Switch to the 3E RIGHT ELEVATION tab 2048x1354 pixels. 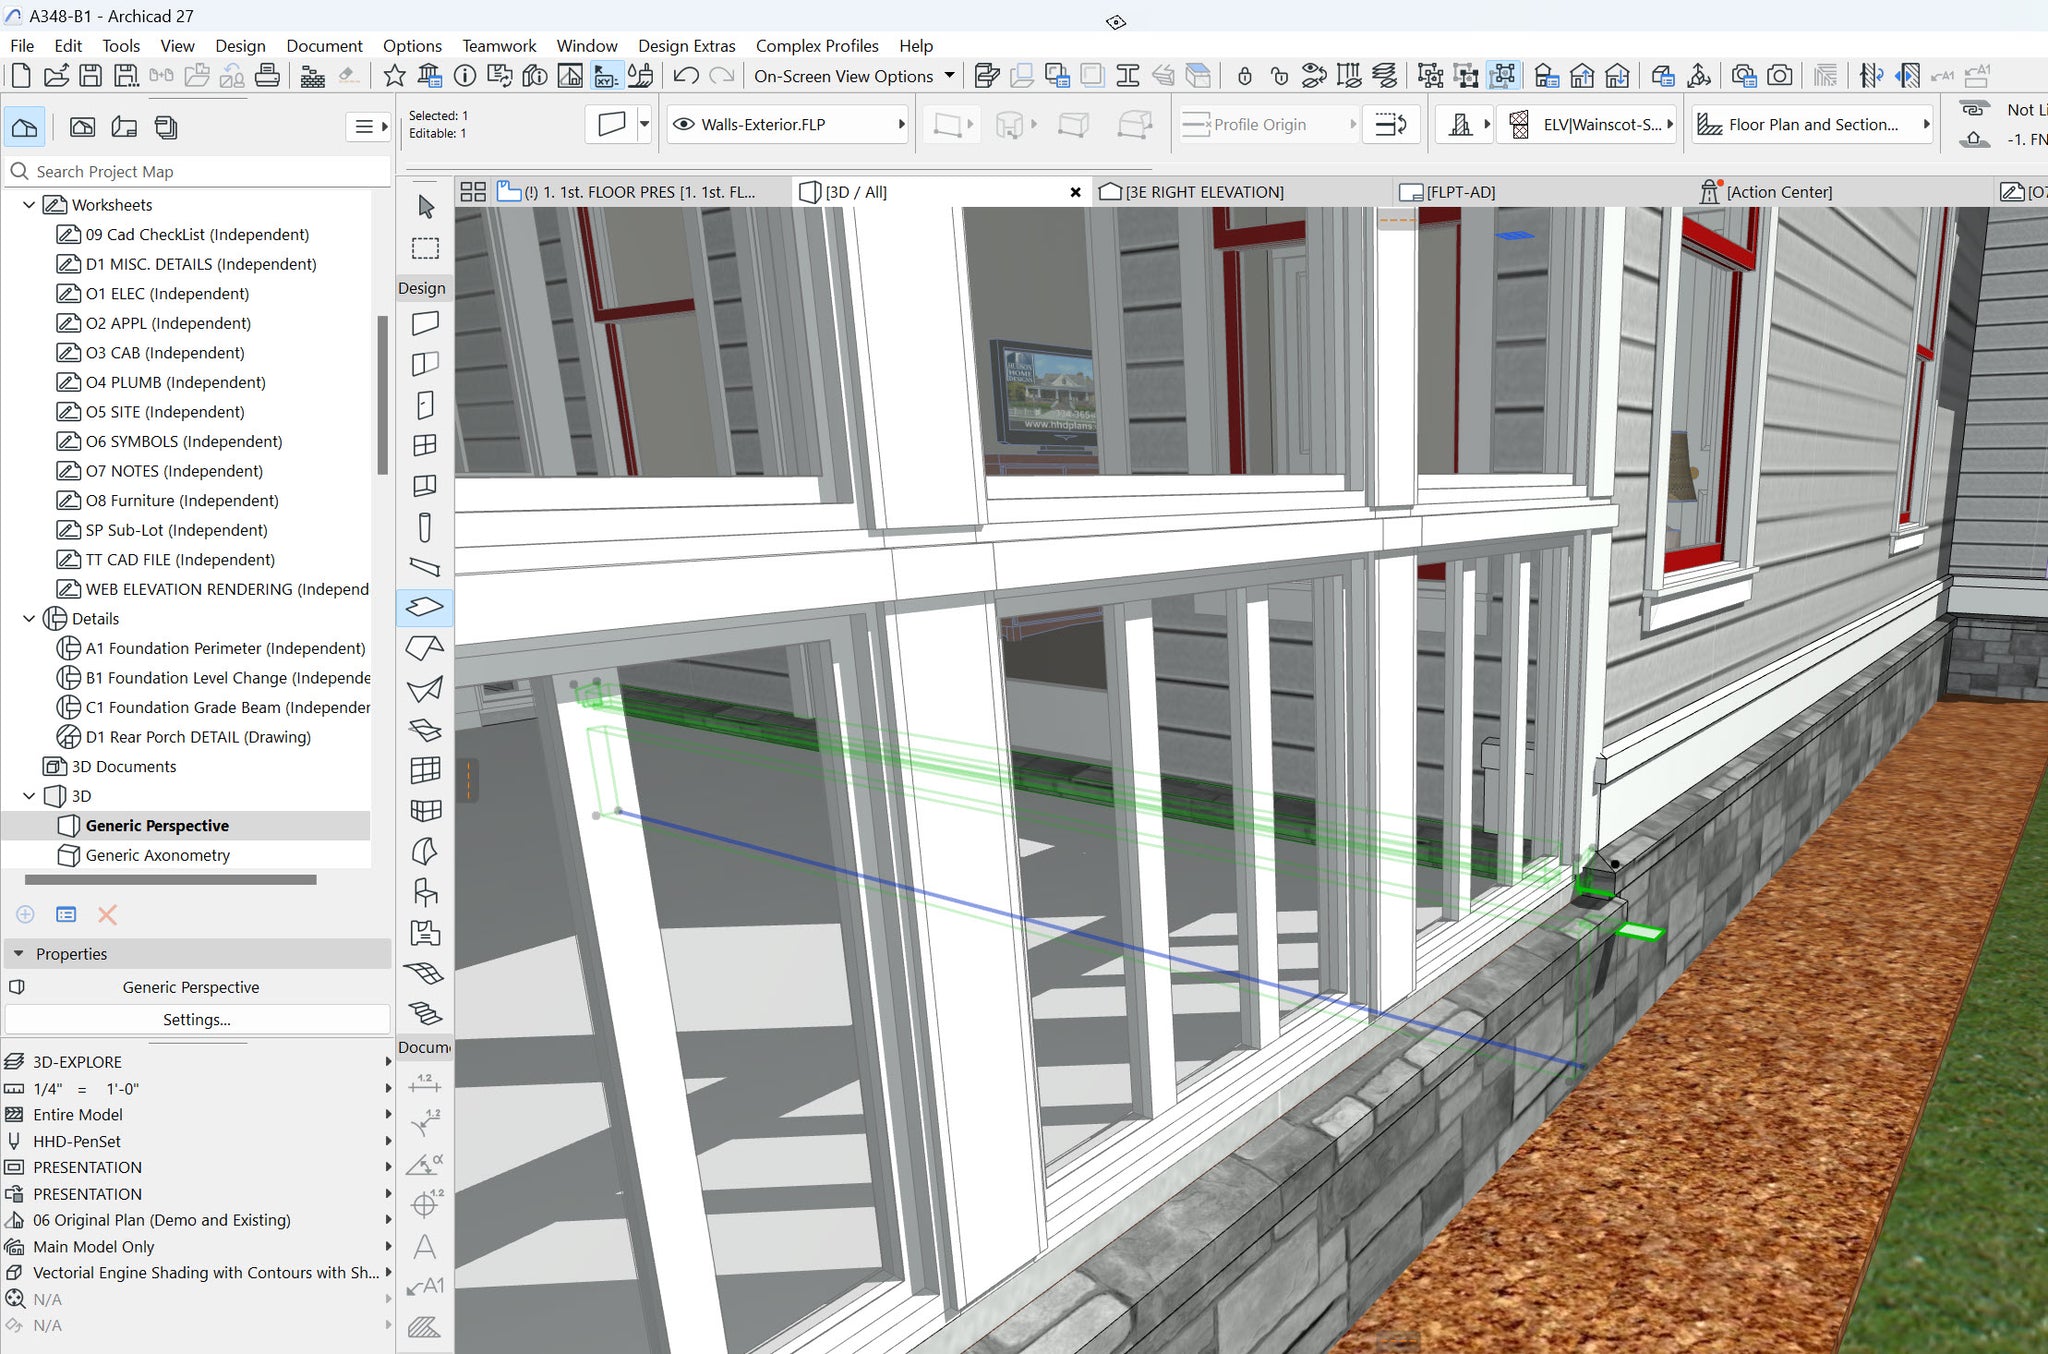point(1203,192)
